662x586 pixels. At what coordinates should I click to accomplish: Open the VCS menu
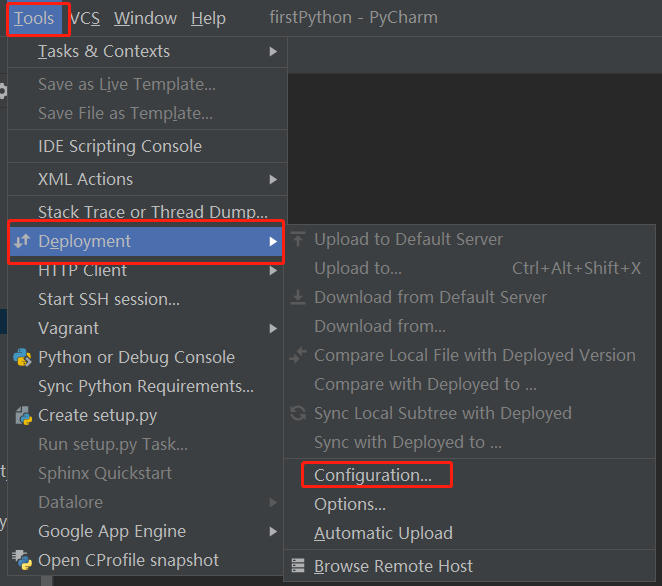point(85,18)
